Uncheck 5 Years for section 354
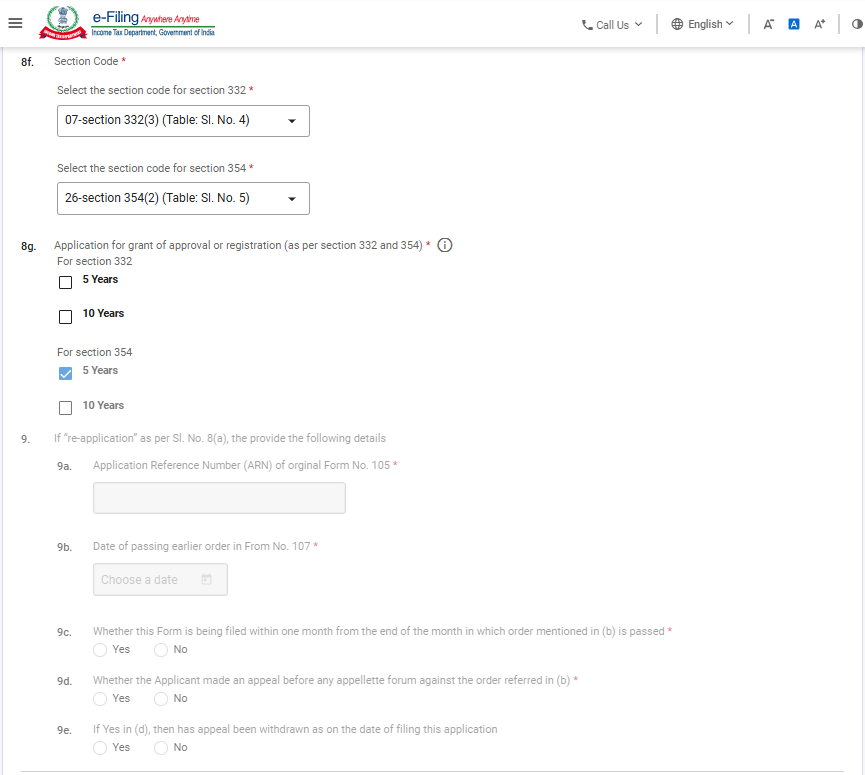 [x=66, y=373]
